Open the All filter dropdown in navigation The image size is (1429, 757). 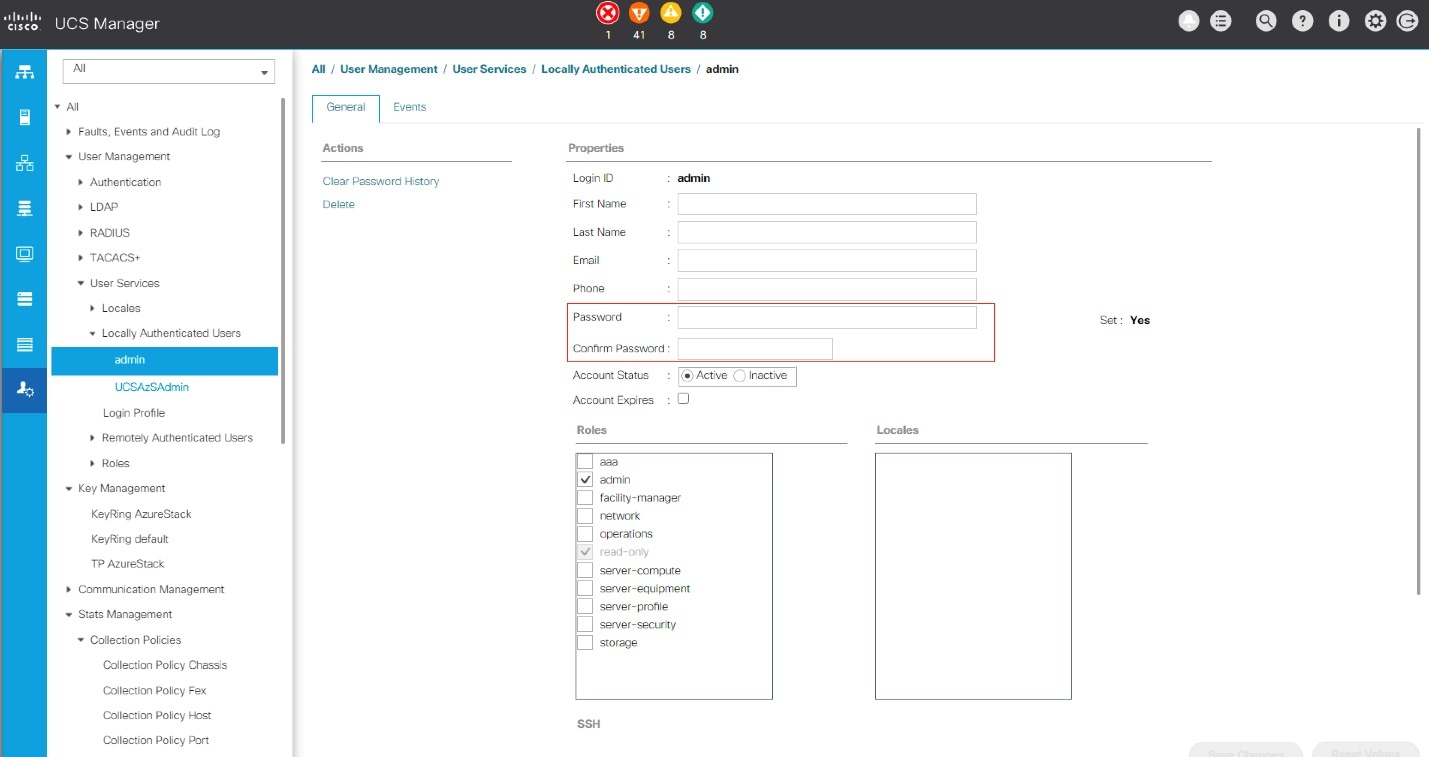click(168, 71)
